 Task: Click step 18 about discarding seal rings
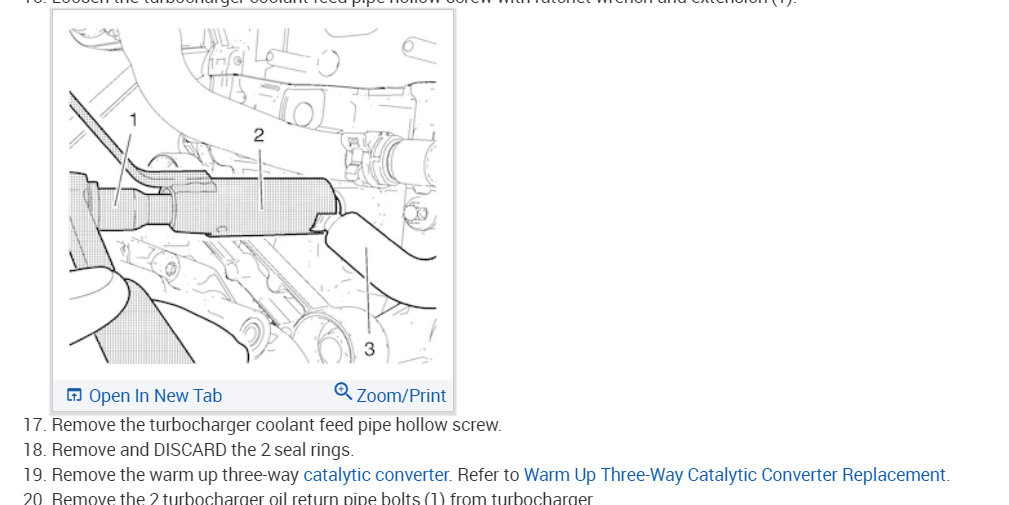pos(189,450)
